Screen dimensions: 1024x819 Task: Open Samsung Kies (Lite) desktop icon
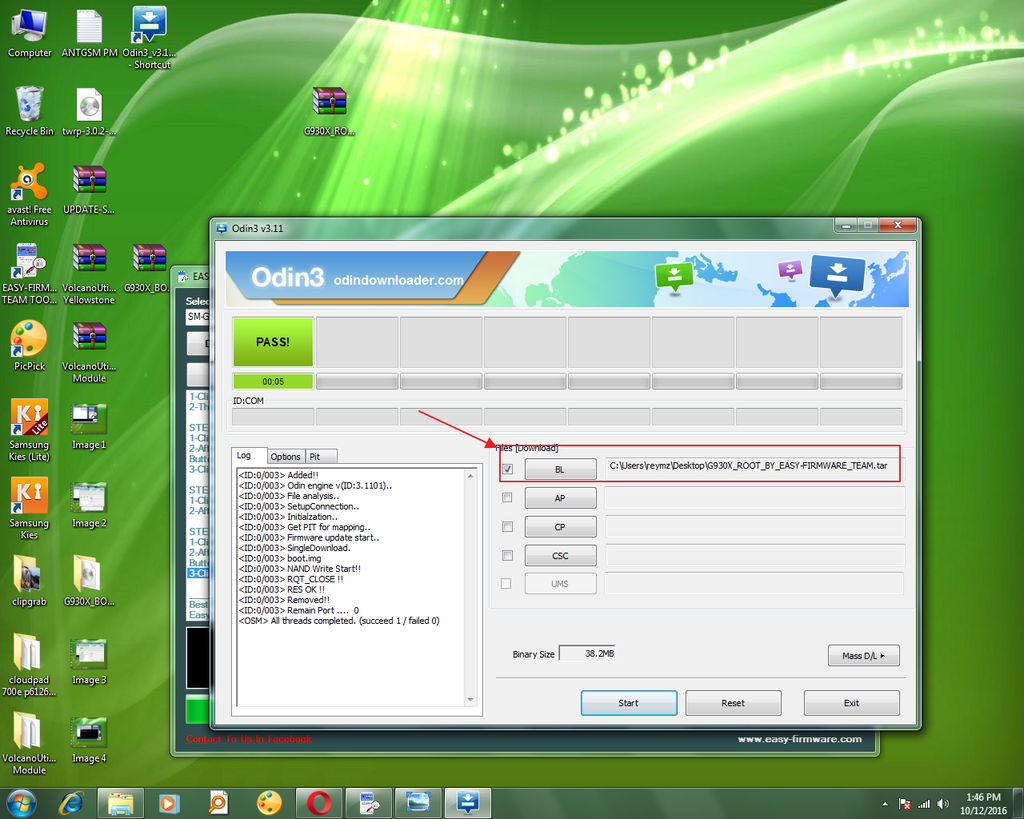pos(29,418)
